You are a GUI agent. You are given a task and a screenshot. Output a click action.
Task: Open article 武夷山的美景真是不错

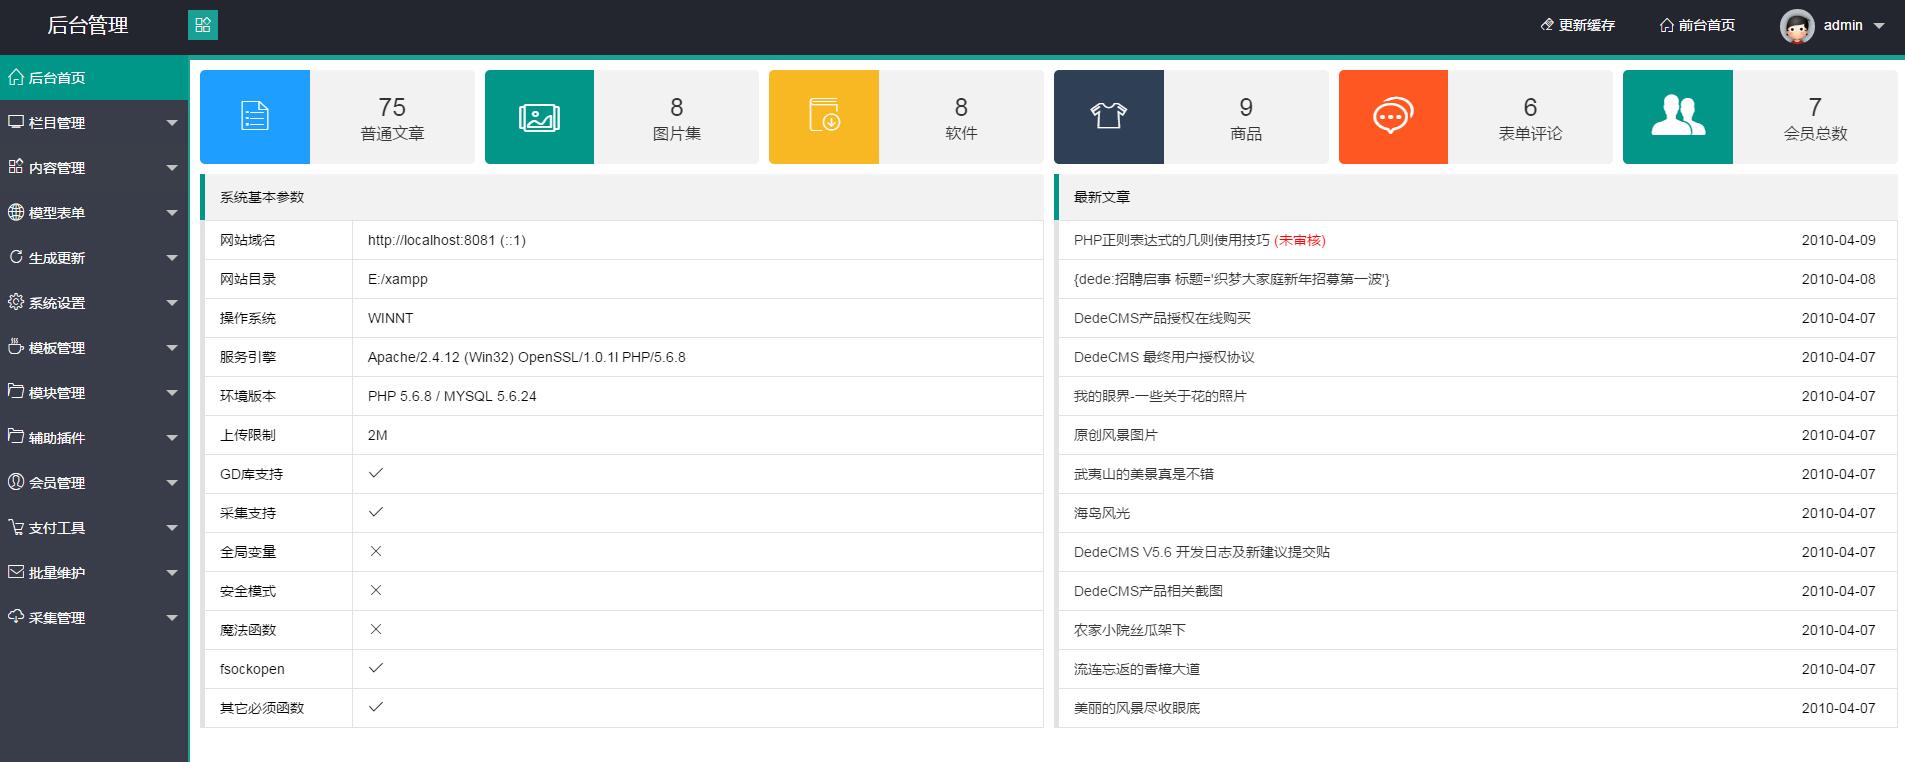click(x=1144, y=474)
